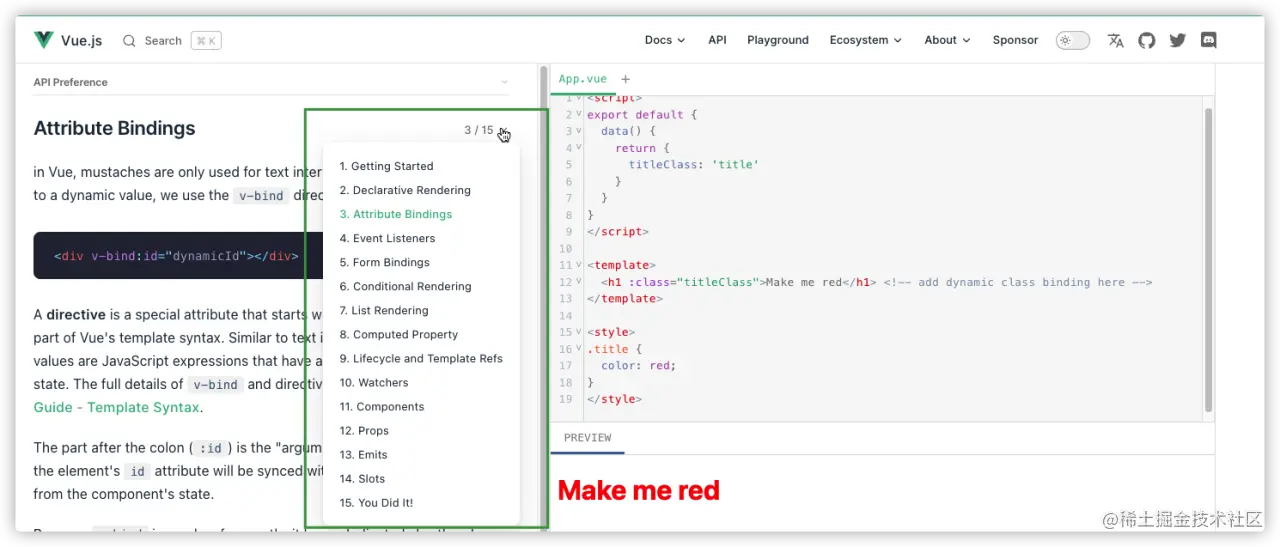The width and height of the screenshot is (1280, 547).
Task: Select 8. Computed Property
Action: click(x=398, y=334)
